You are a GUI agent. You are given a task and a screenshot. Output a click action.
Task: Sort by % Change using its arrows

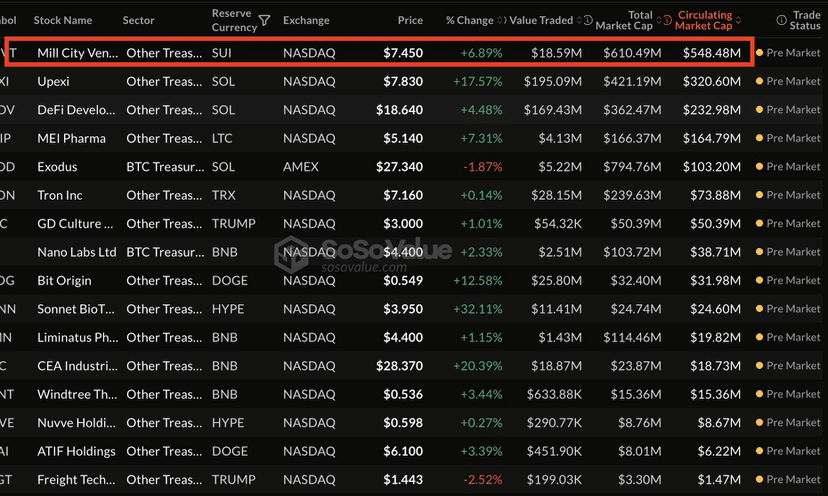click(x=501, y=20)
